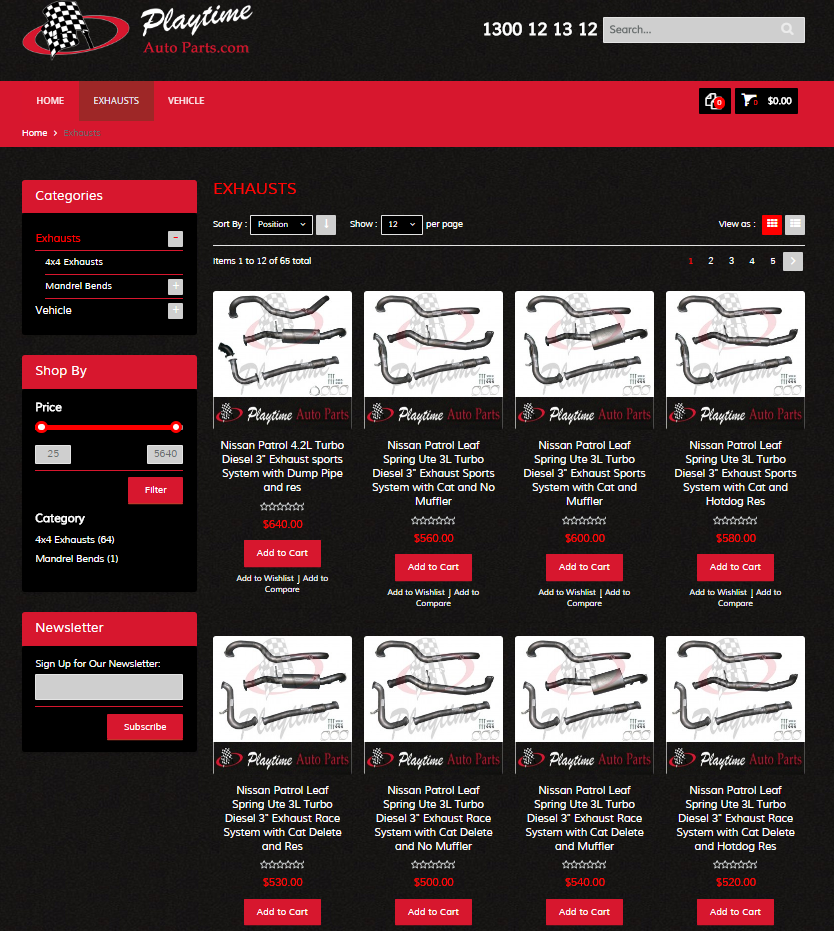The image size is (834, 931).
Task: Add the $530.00 exhaust to cart
Action: [x=283, y=912]
